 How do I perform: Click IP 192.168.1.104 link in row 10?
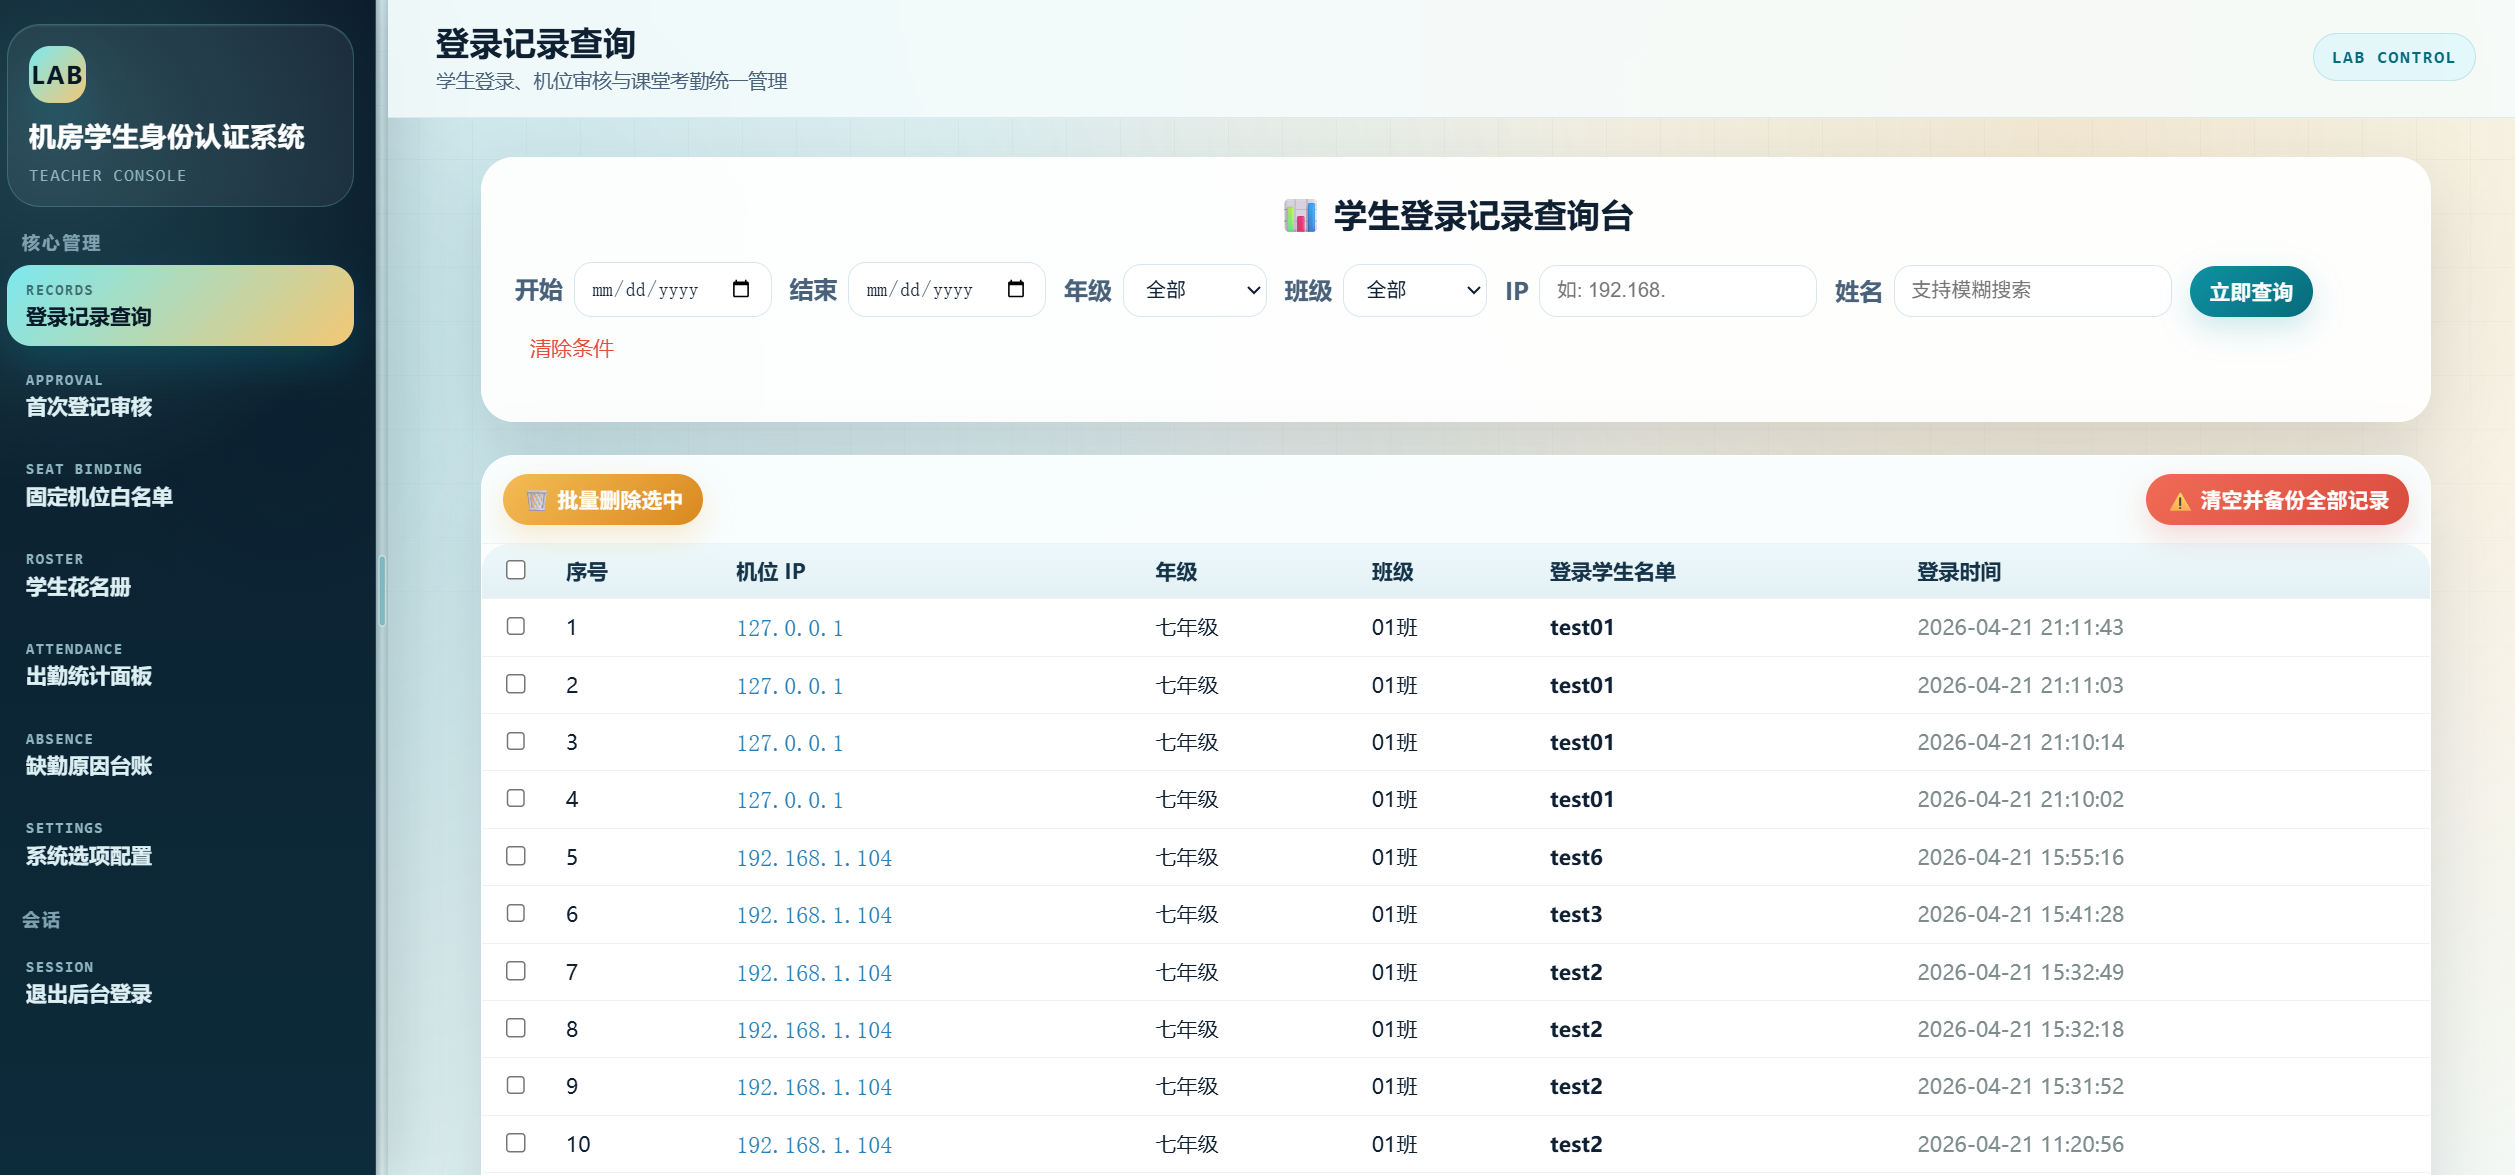point(814,1145)
